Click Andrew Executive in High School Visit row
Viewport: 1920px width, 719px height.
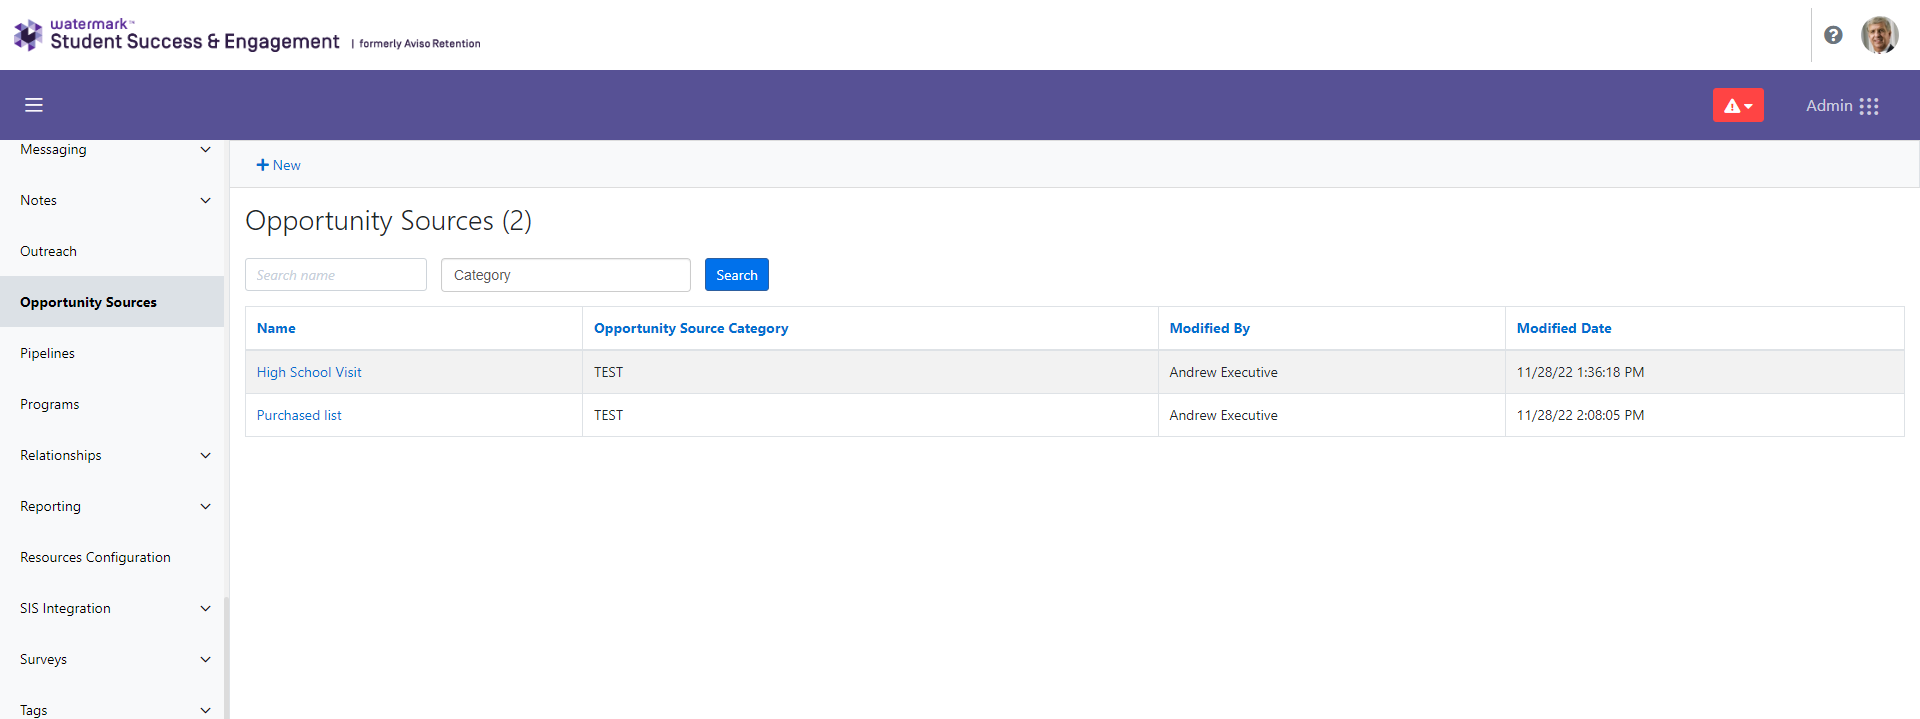[1223, 372]
